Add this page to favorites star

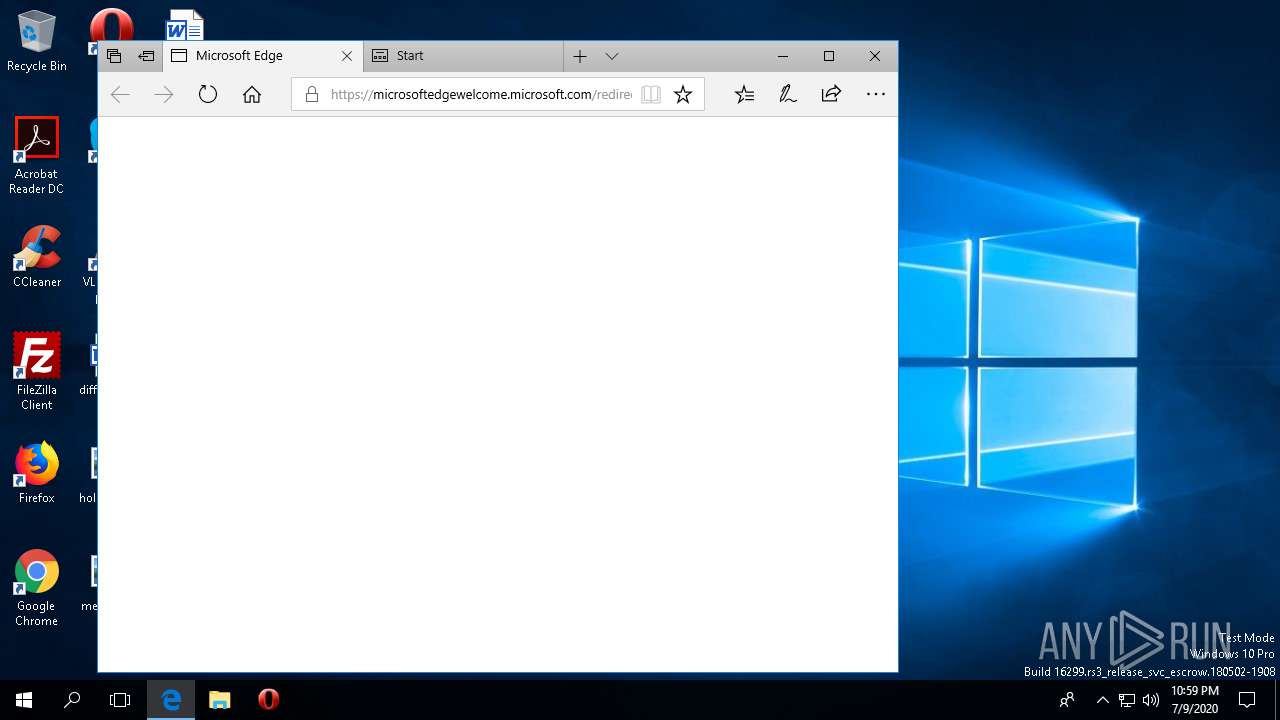(x=683, y=94)
